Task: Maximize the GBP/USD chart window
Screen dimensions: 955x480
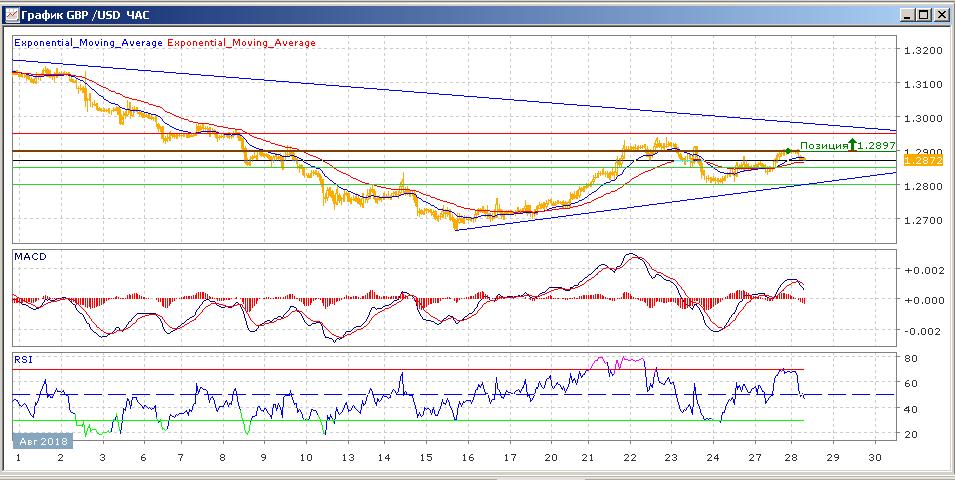Action: tap(921, 15)
